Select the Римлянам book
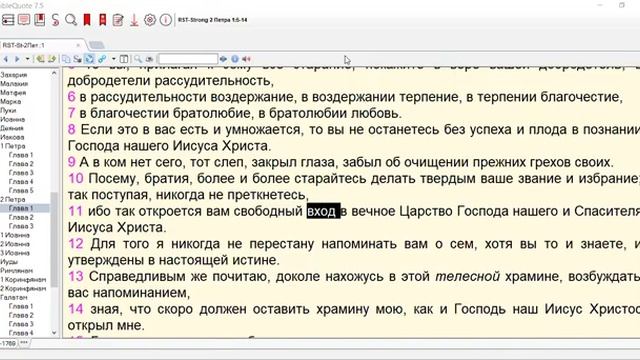The image size is (640, 360). pos(16,271)
